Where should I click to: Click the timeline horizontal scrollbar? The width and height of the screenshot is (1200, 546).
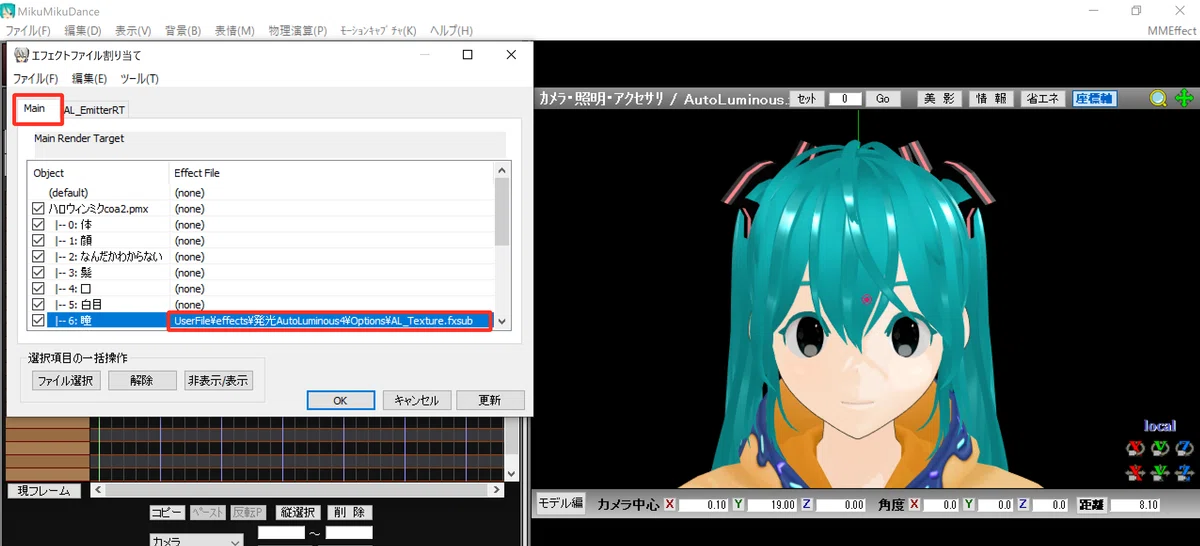point(298,491)
